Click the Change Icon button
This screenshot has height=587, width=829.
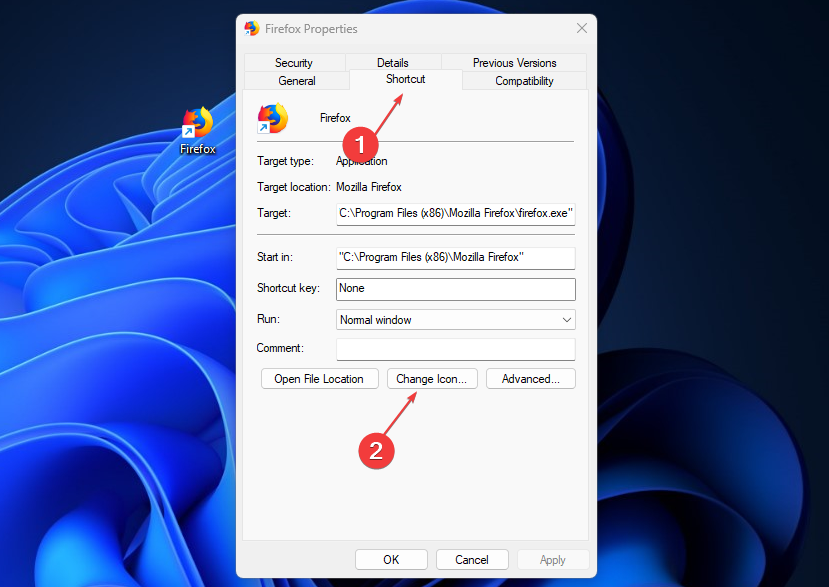coord(432,379)
